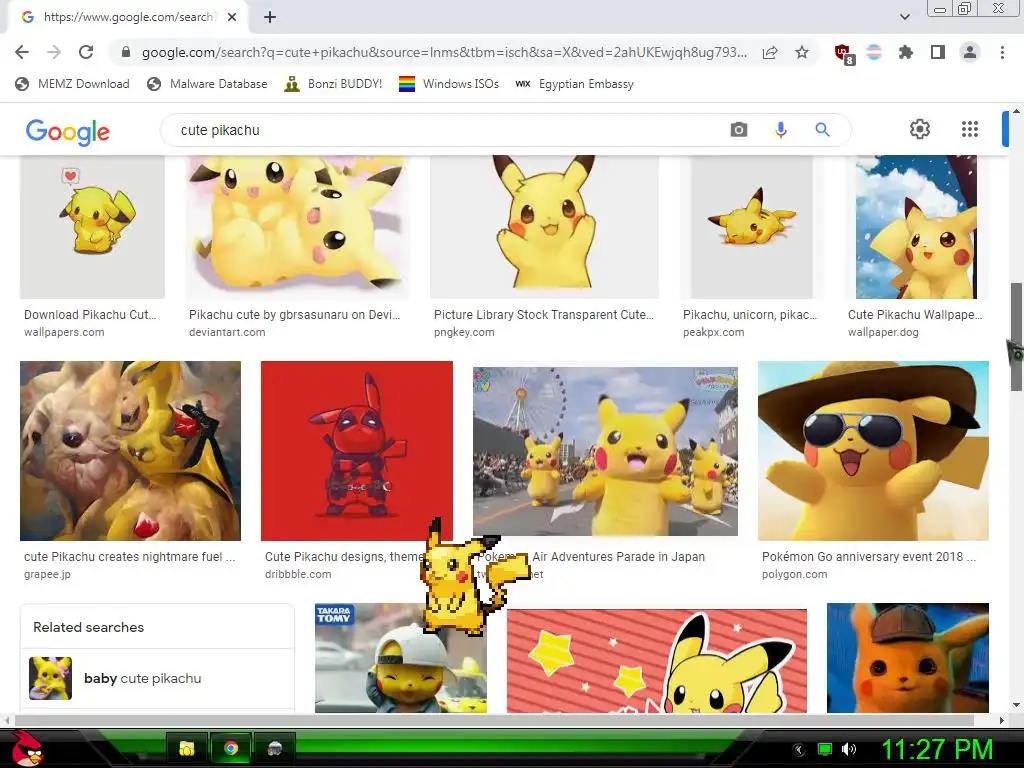Open the red Deadpool Pikachu image
This screenshot has width=1024, height=768.
(357, 451)
